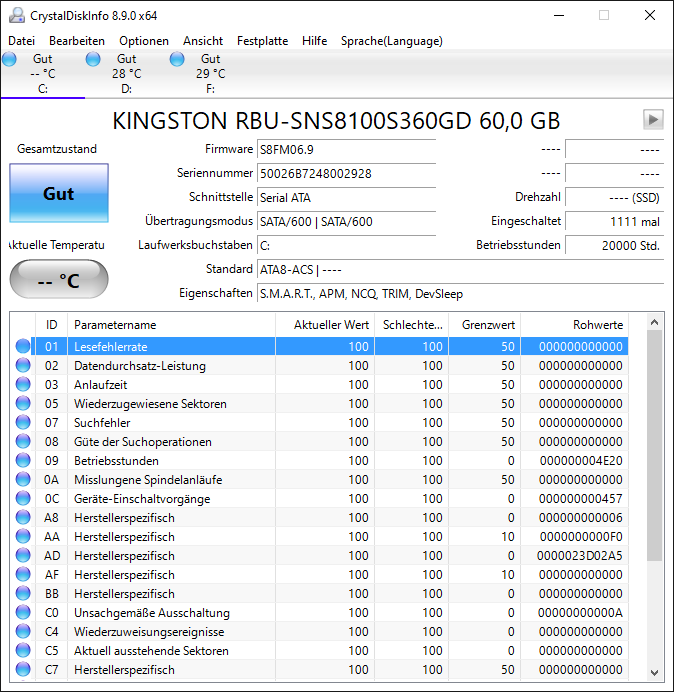Click status circle of Güte der Suchoperationen row
Screen dimensions: 674x692
pyautogui.click(x=23, y=441)
